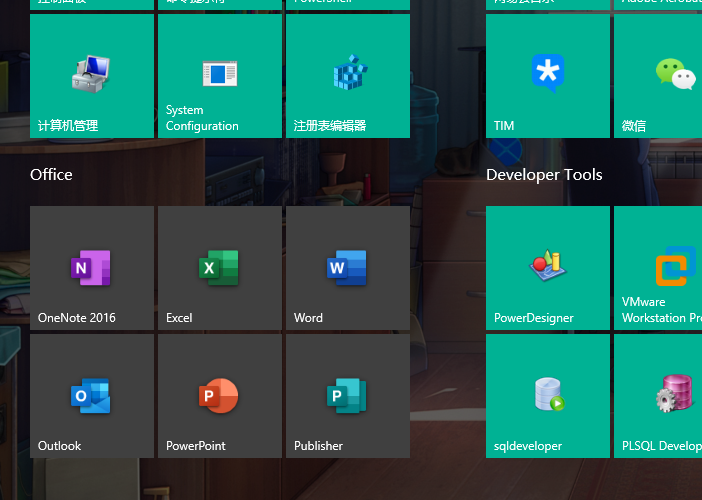This screenshot has height=500, width=702.
Task: Open OneNote 2016 tile
Action: (x=92, y=268)
